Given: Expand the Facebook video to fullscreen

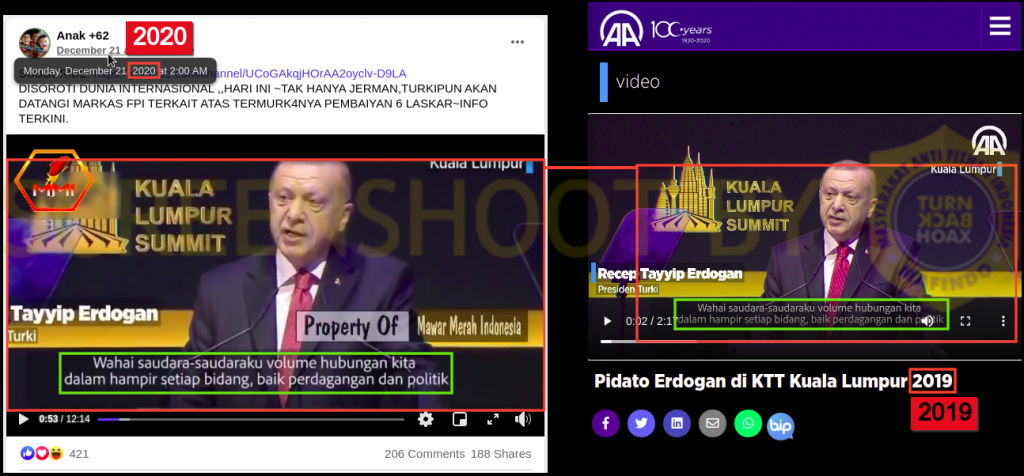Looking at the screenshot, I should coord(493,419).
